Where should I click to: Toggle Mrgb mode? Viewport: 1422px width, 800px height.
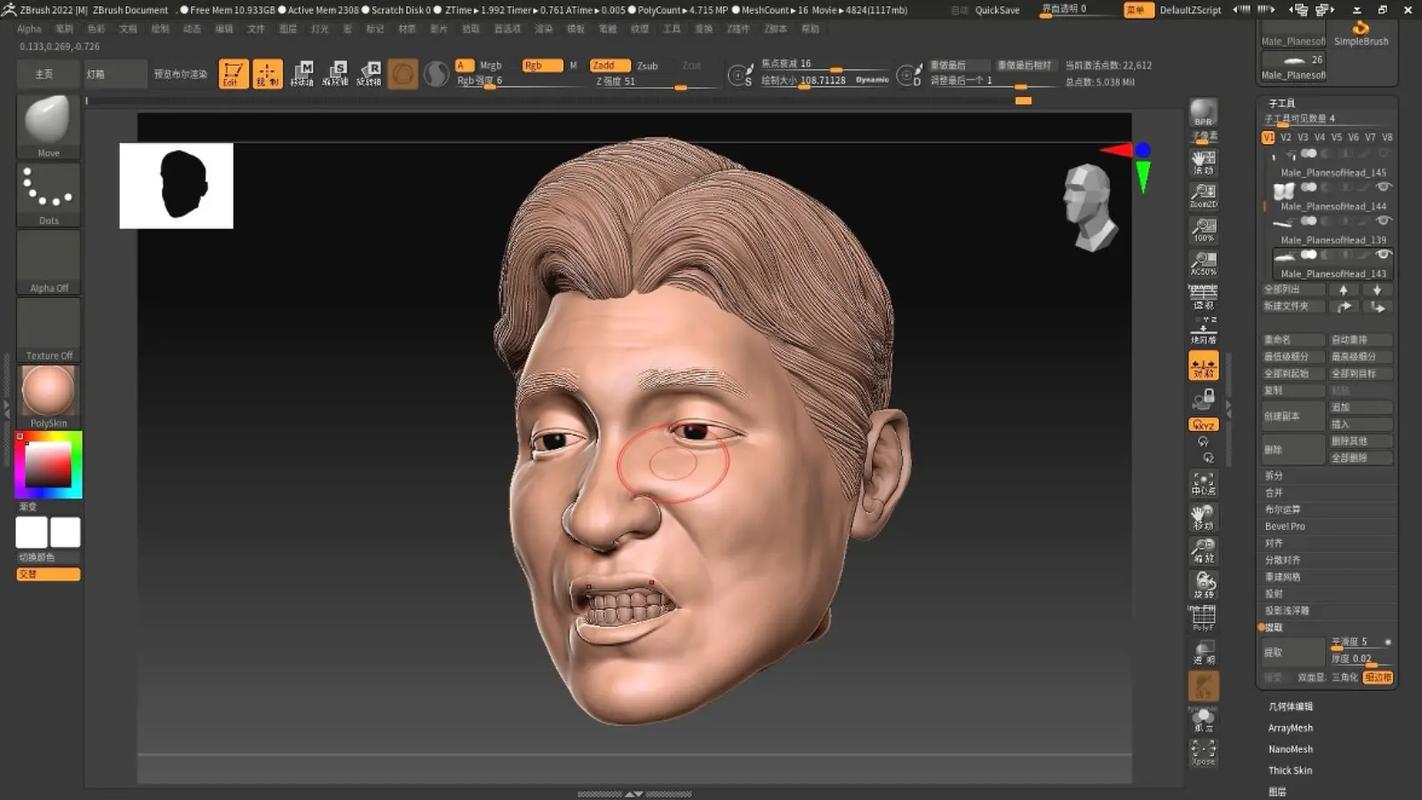click(x=491, y=66)
